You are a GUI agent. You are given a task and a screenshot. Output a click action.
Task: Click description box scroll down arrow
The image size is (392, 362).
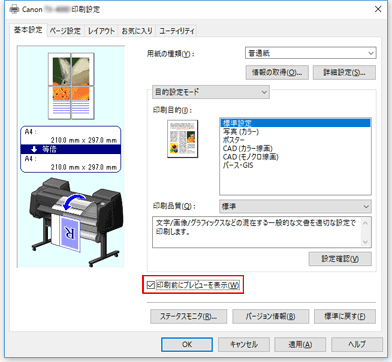(366, 242)
